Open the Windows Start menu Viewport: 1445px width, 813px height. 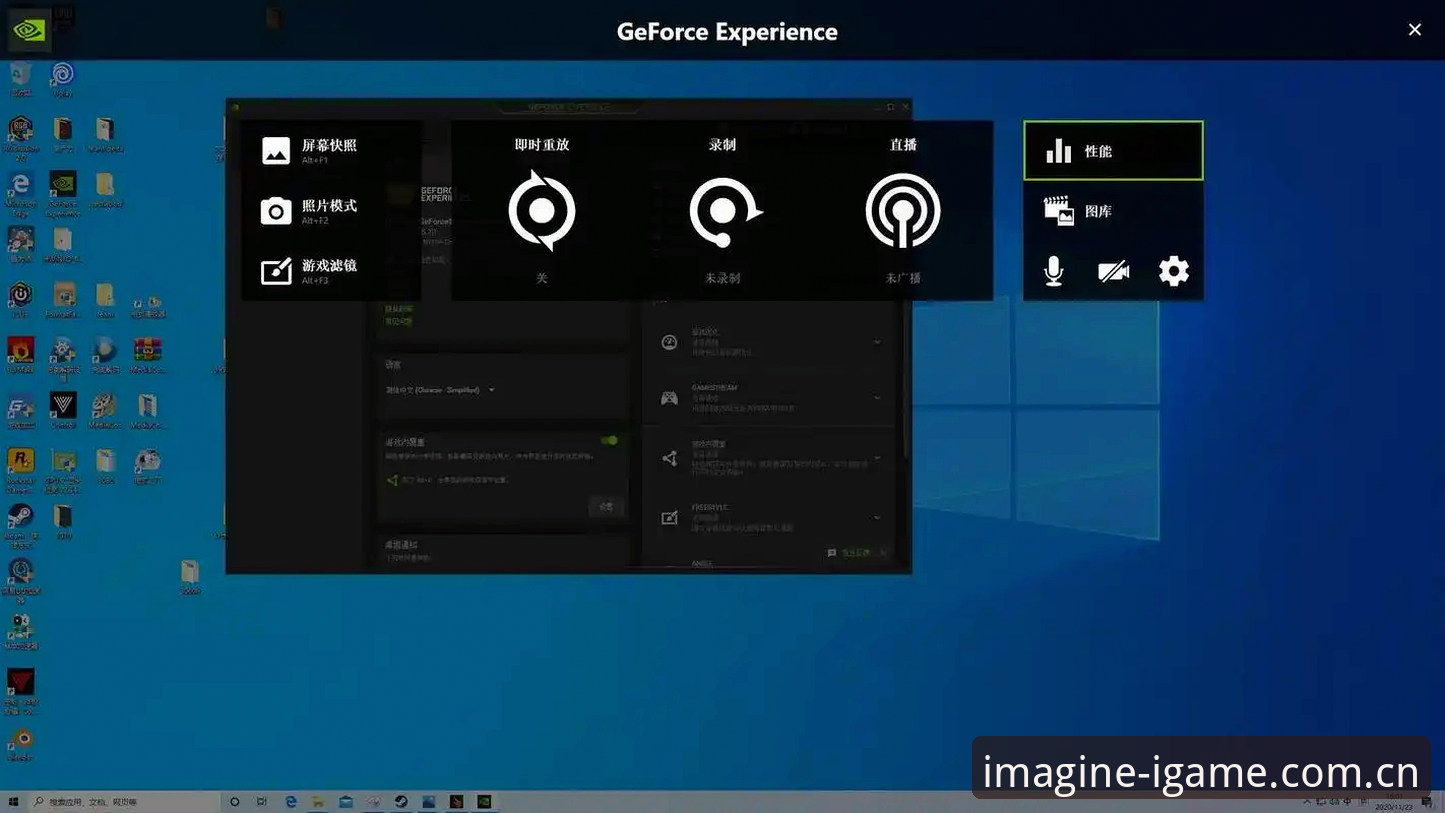pyautogui.click(x=13, y=802)
